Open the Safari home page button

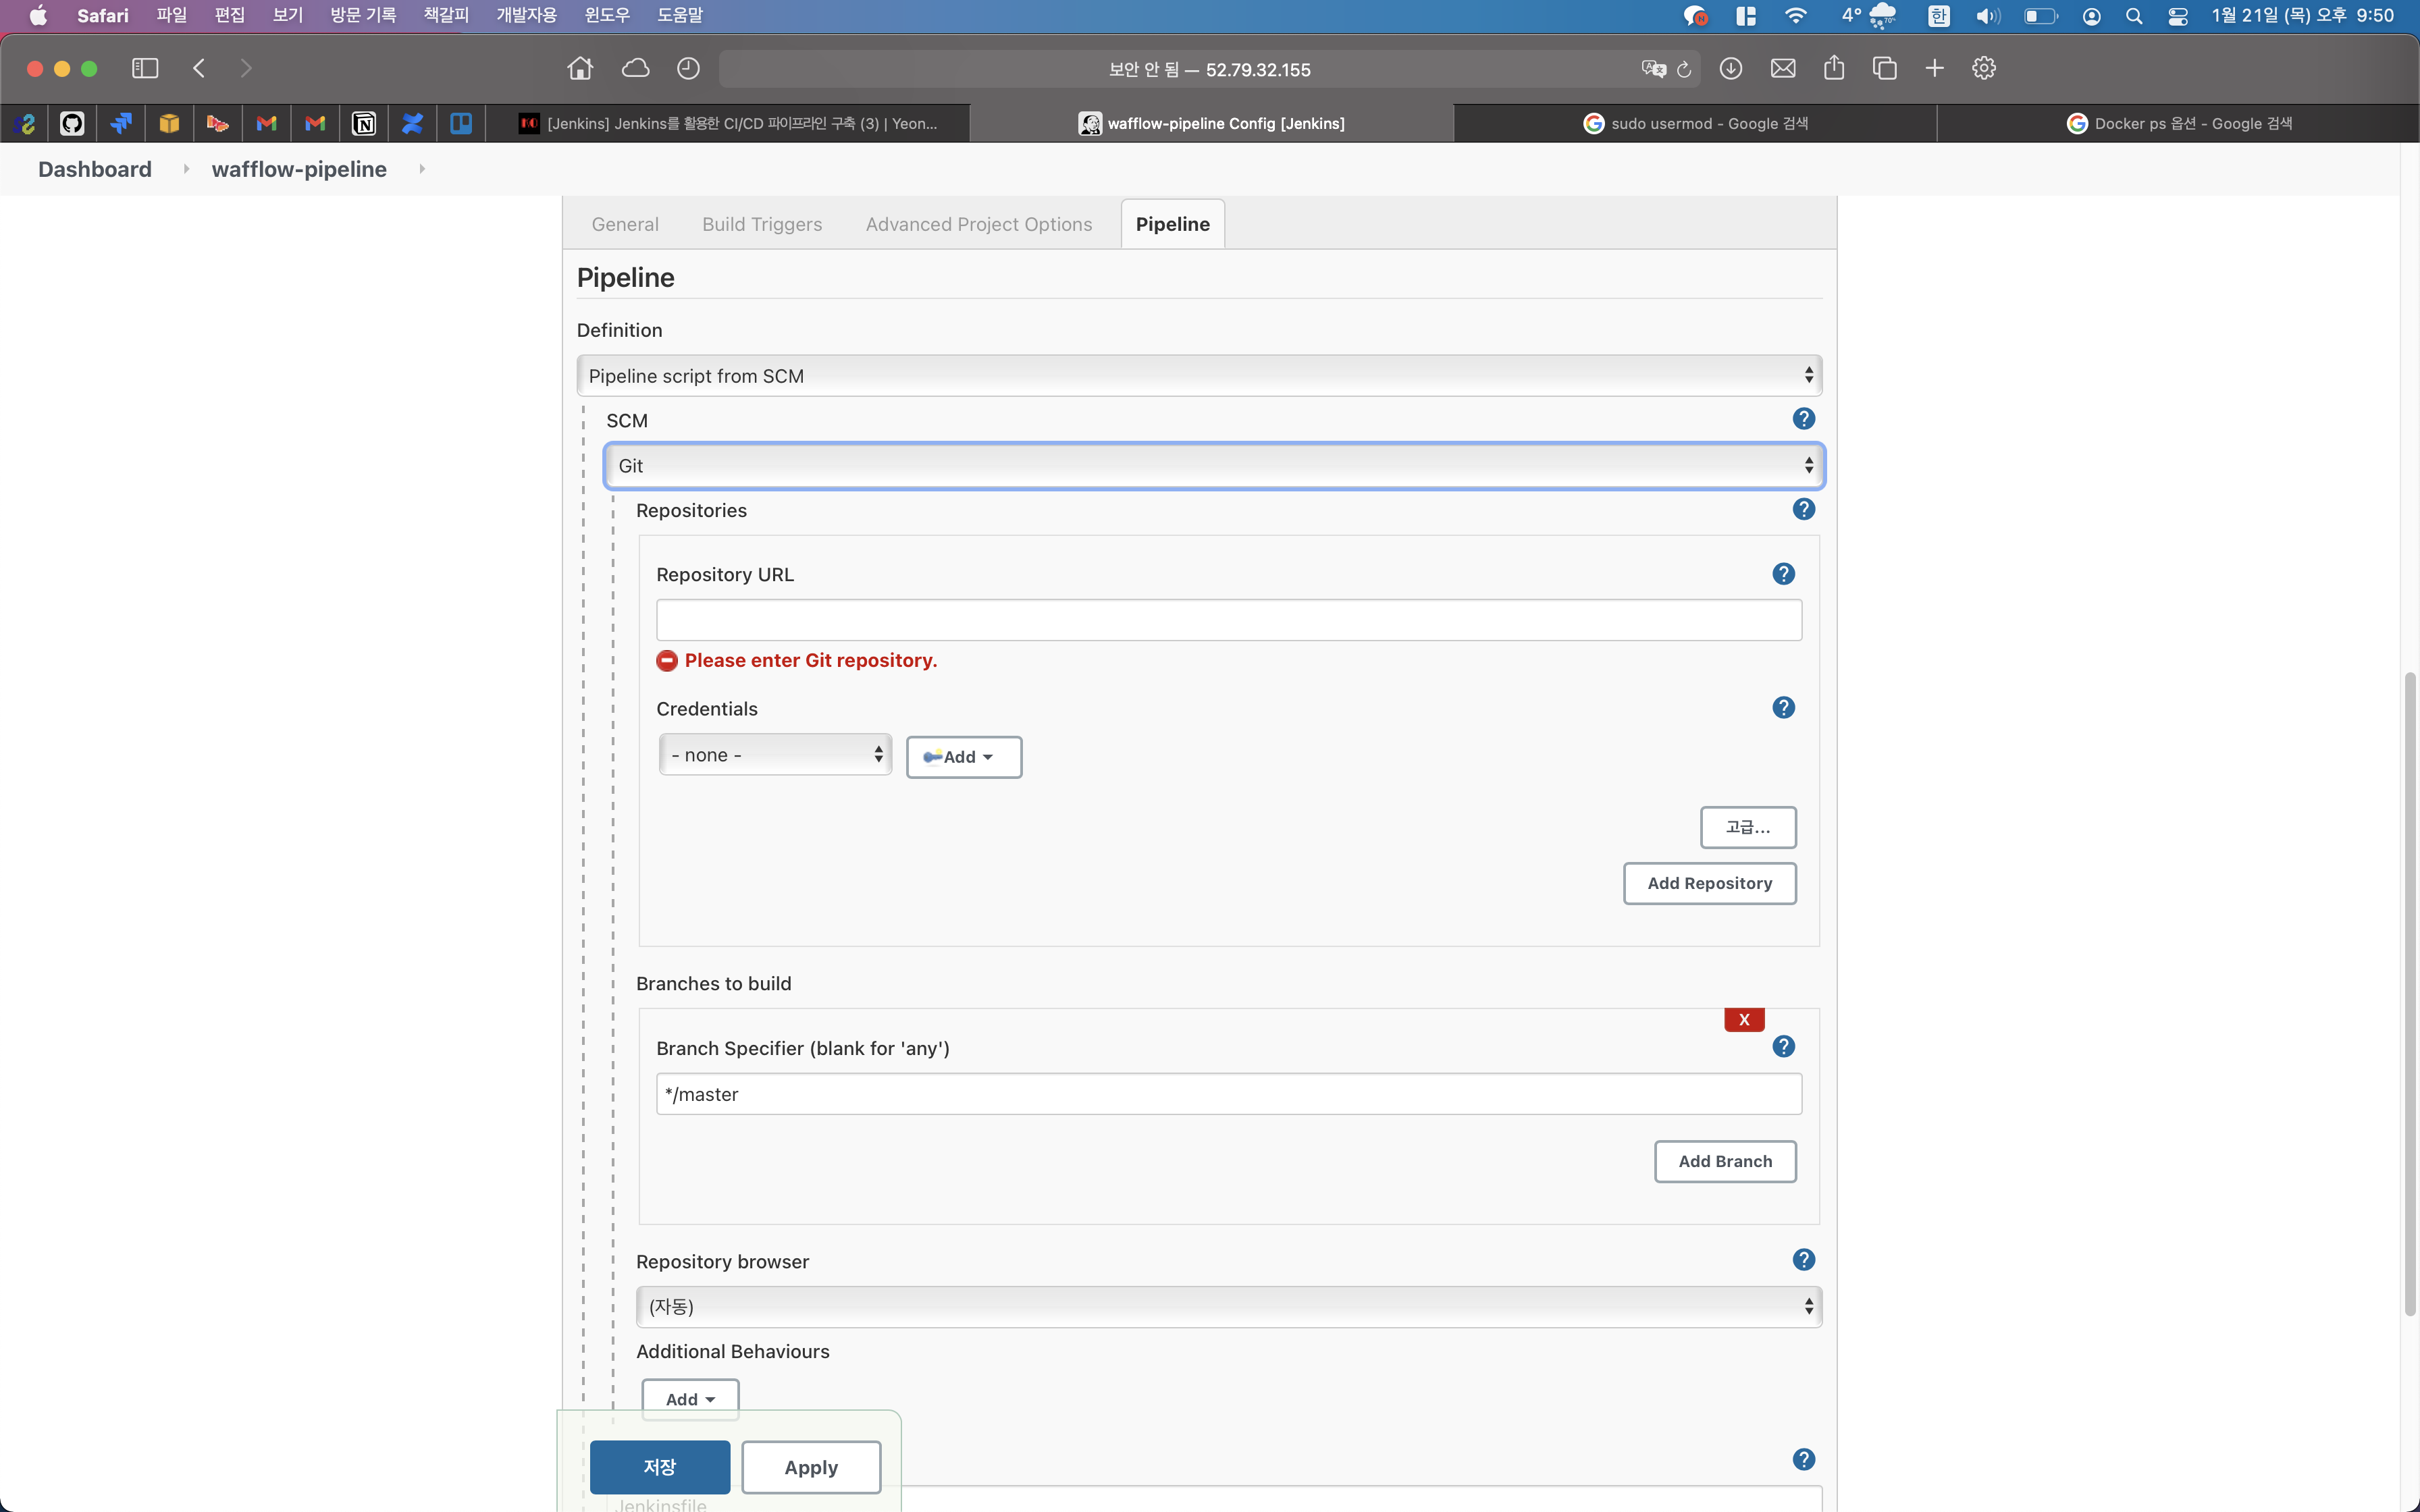coord(580,68)
